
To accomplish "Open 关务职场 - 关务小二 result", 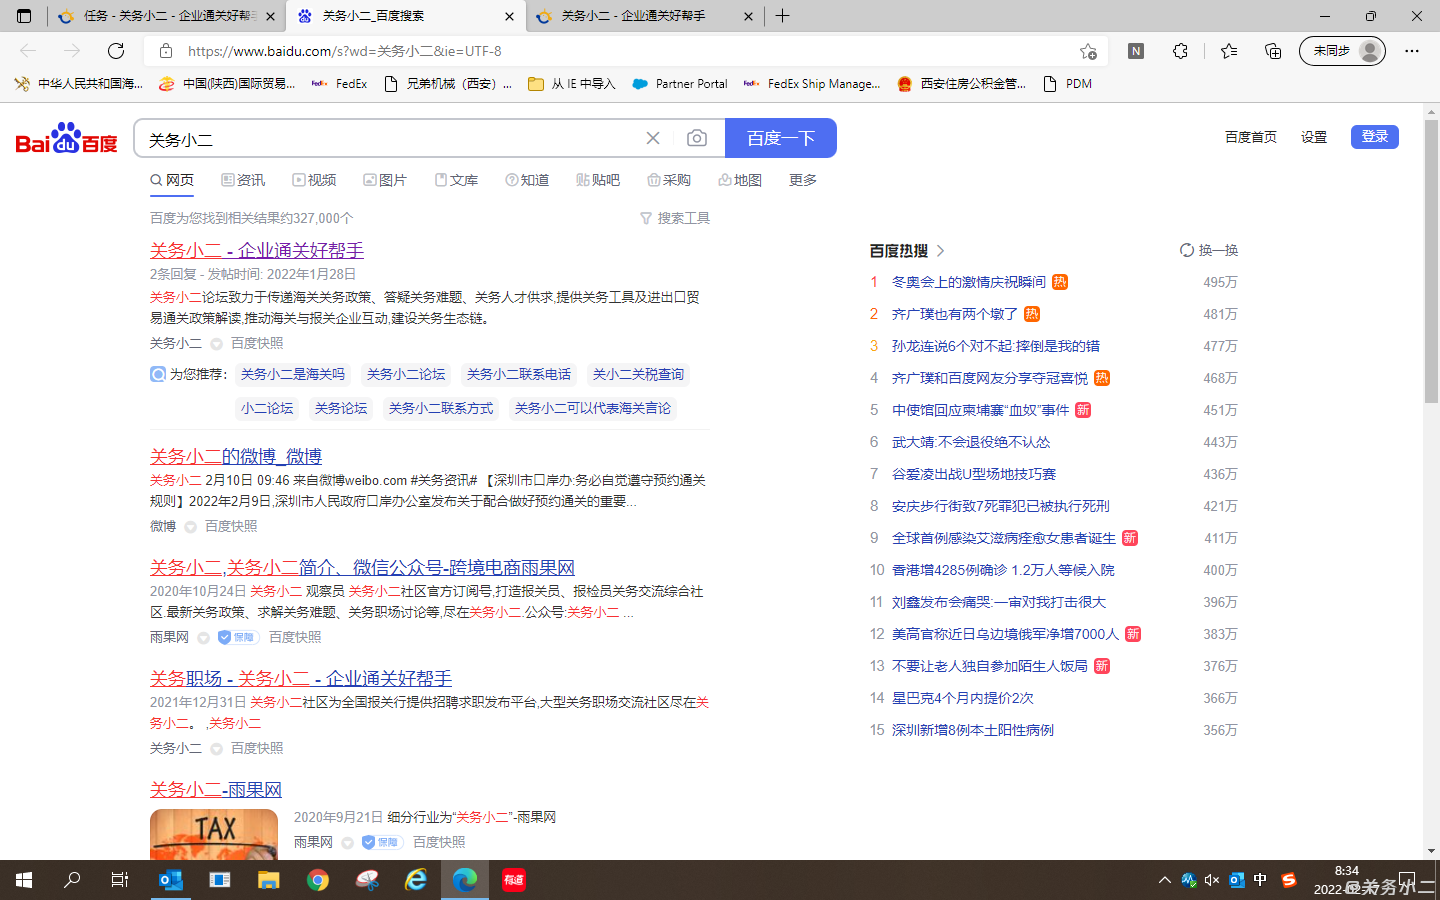I will (x=301, y=678).
